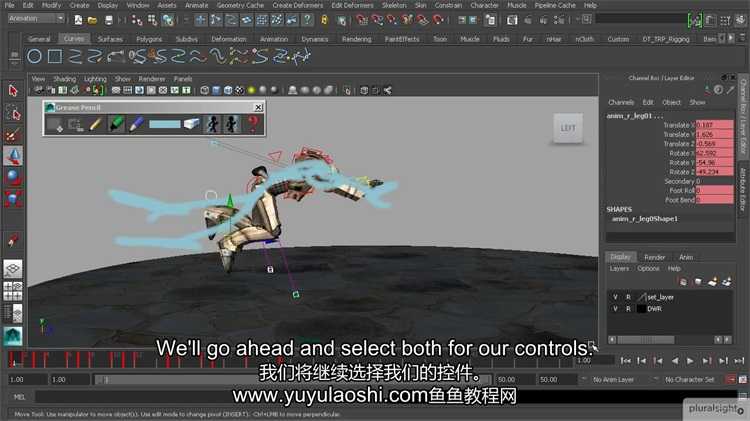
Task: Switch to Render layer tab
Action: click(654, 257)
